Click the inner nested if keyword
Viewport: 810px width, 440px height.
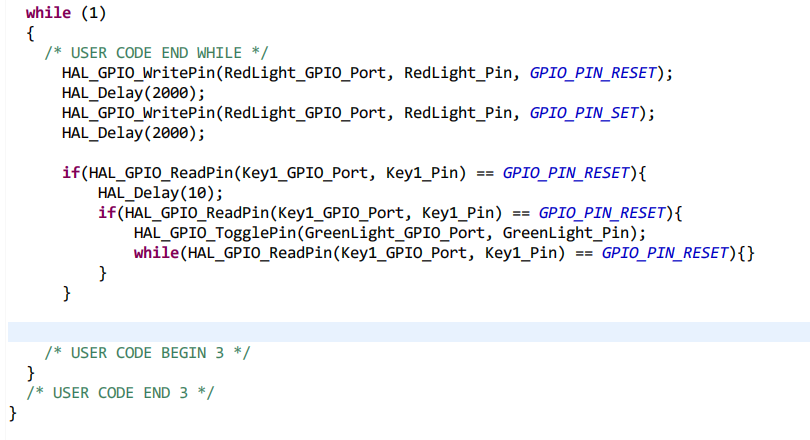105,213
